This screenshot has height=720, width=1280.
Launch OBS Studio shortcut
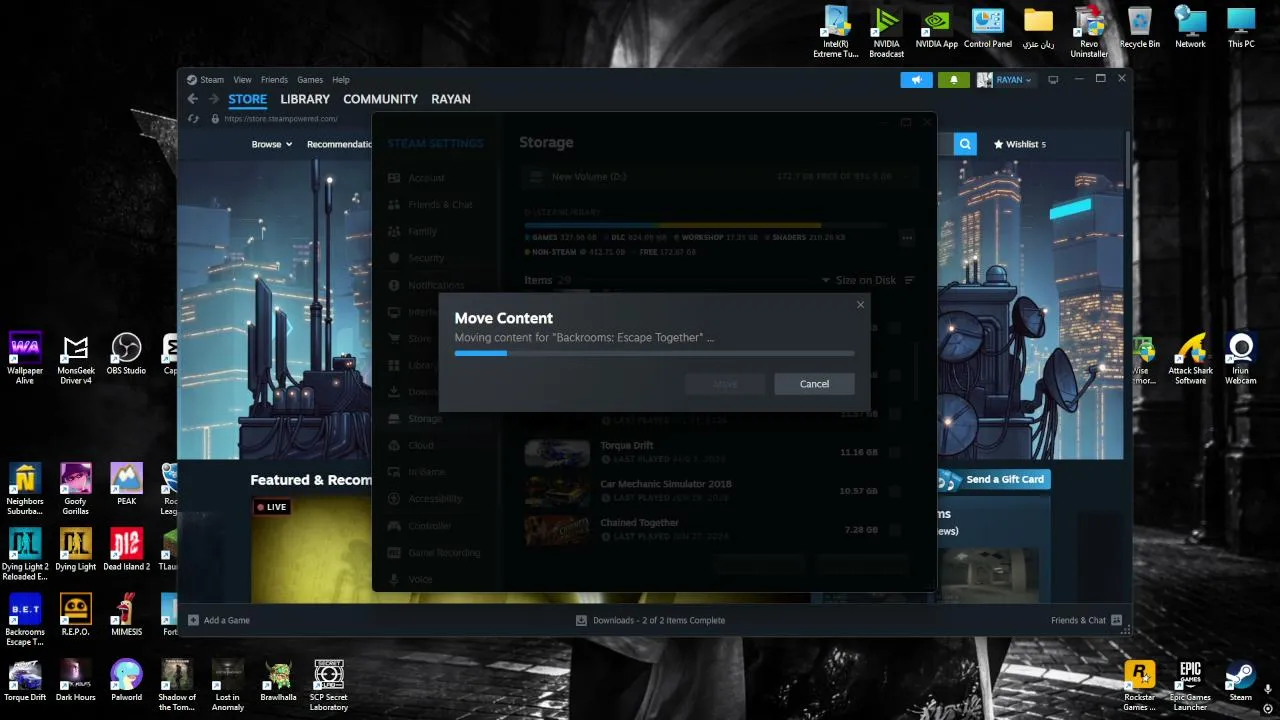click(x=126, y=354)
